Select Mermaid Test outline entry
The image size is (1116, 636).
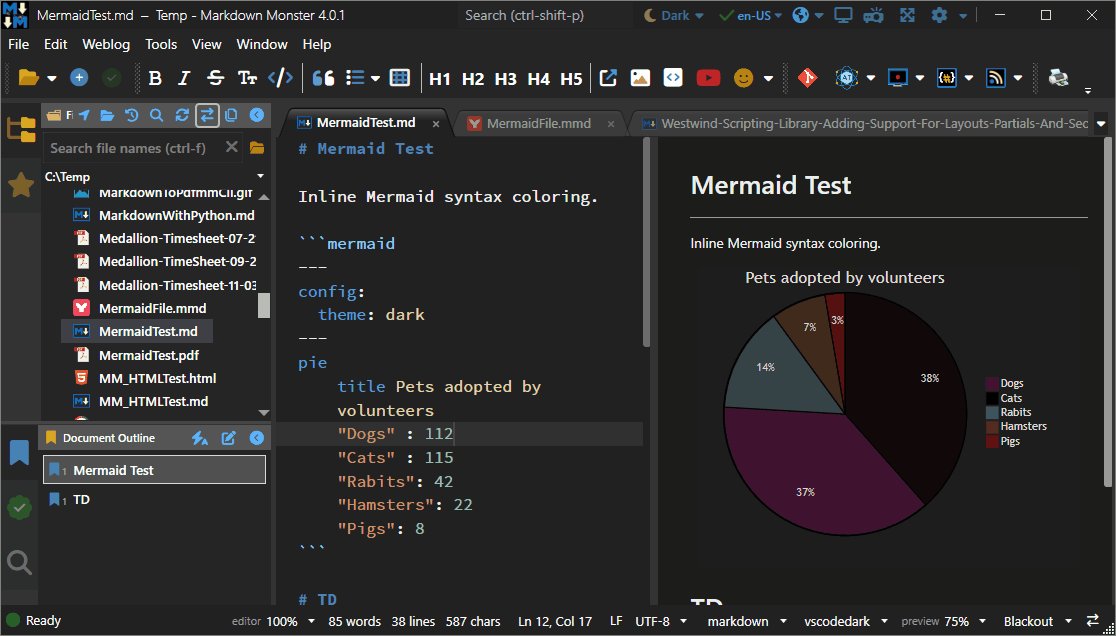click(x=154, y=470)
